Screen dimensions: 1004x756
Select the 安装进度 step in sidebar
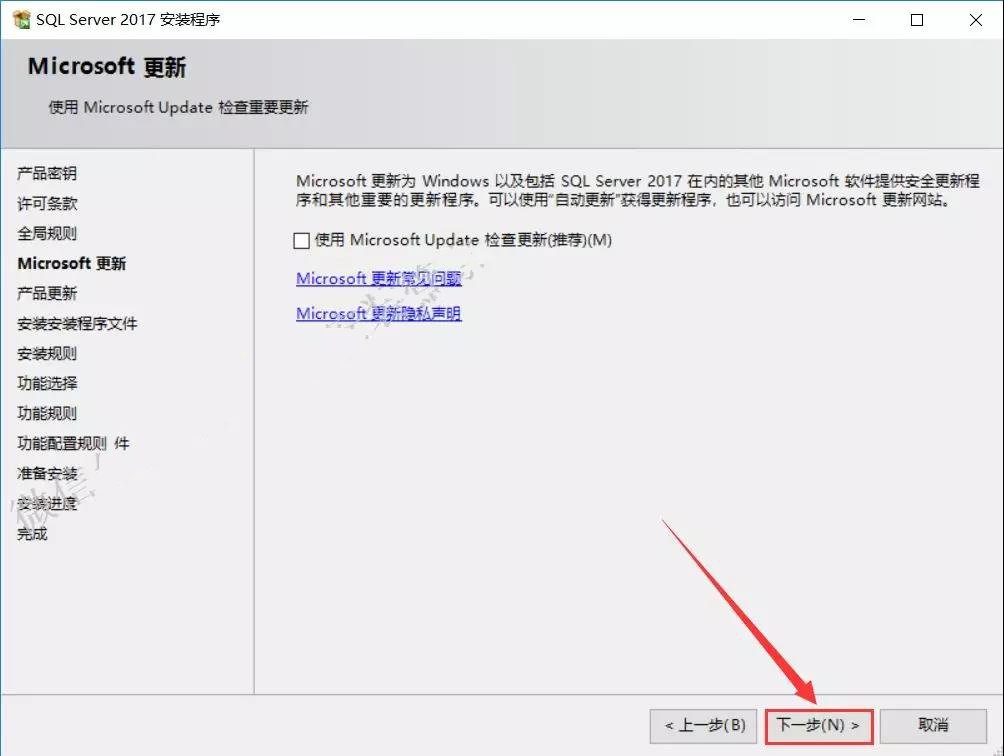[47, 504]
